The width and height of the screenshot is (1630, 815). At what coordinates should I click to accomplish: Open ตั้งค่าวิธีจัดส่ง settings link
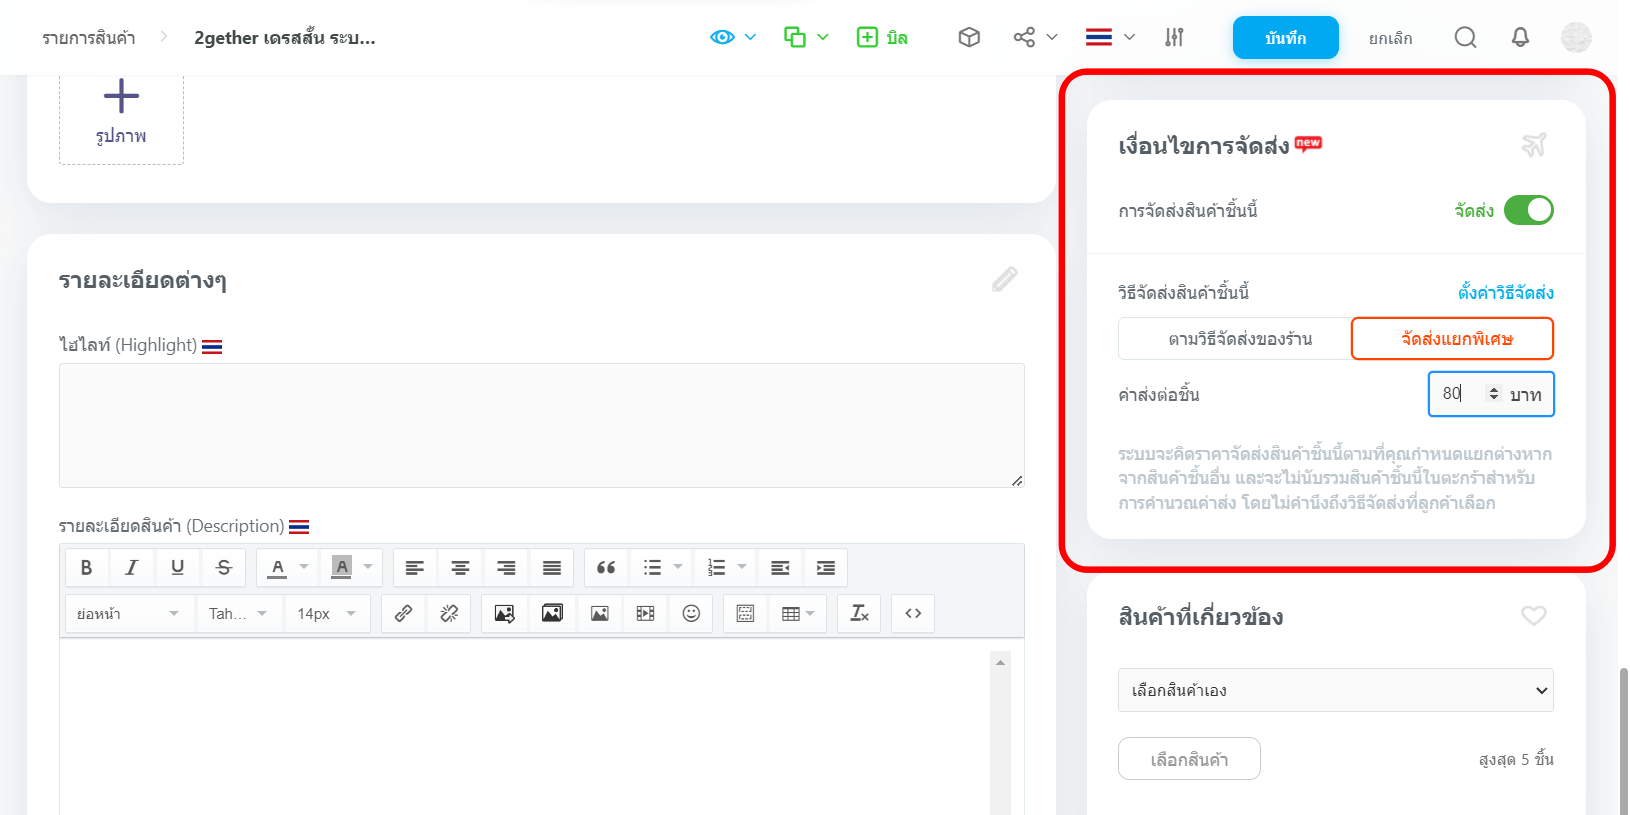point(1505,293)
